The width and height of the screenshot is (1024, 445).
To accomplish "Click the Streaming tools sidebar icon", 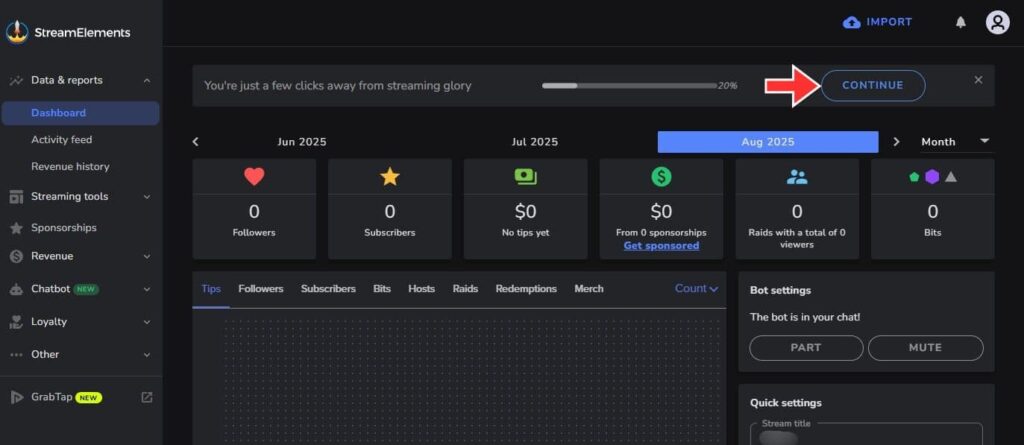I will click(x=16, y=197).
